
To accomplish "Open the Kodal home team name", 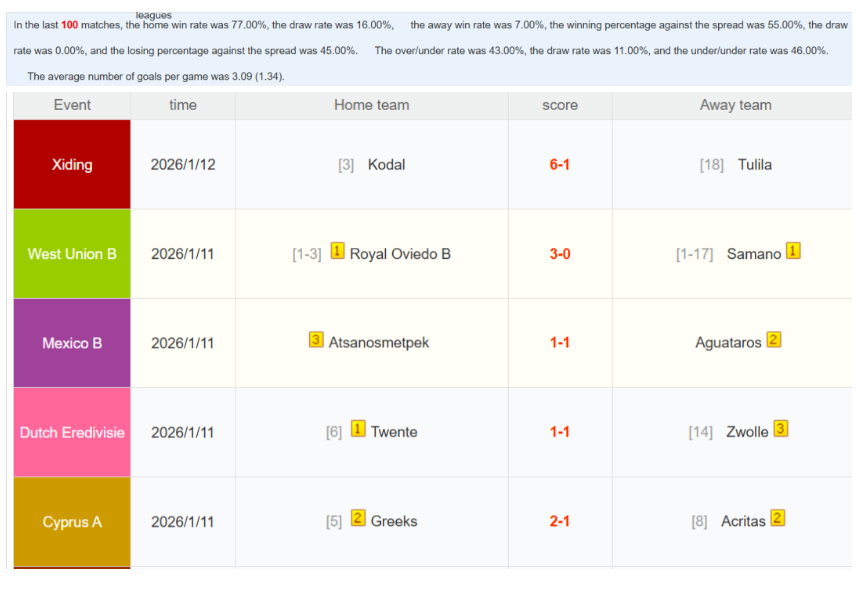I will pyautogui.click(x=386, y=165).
